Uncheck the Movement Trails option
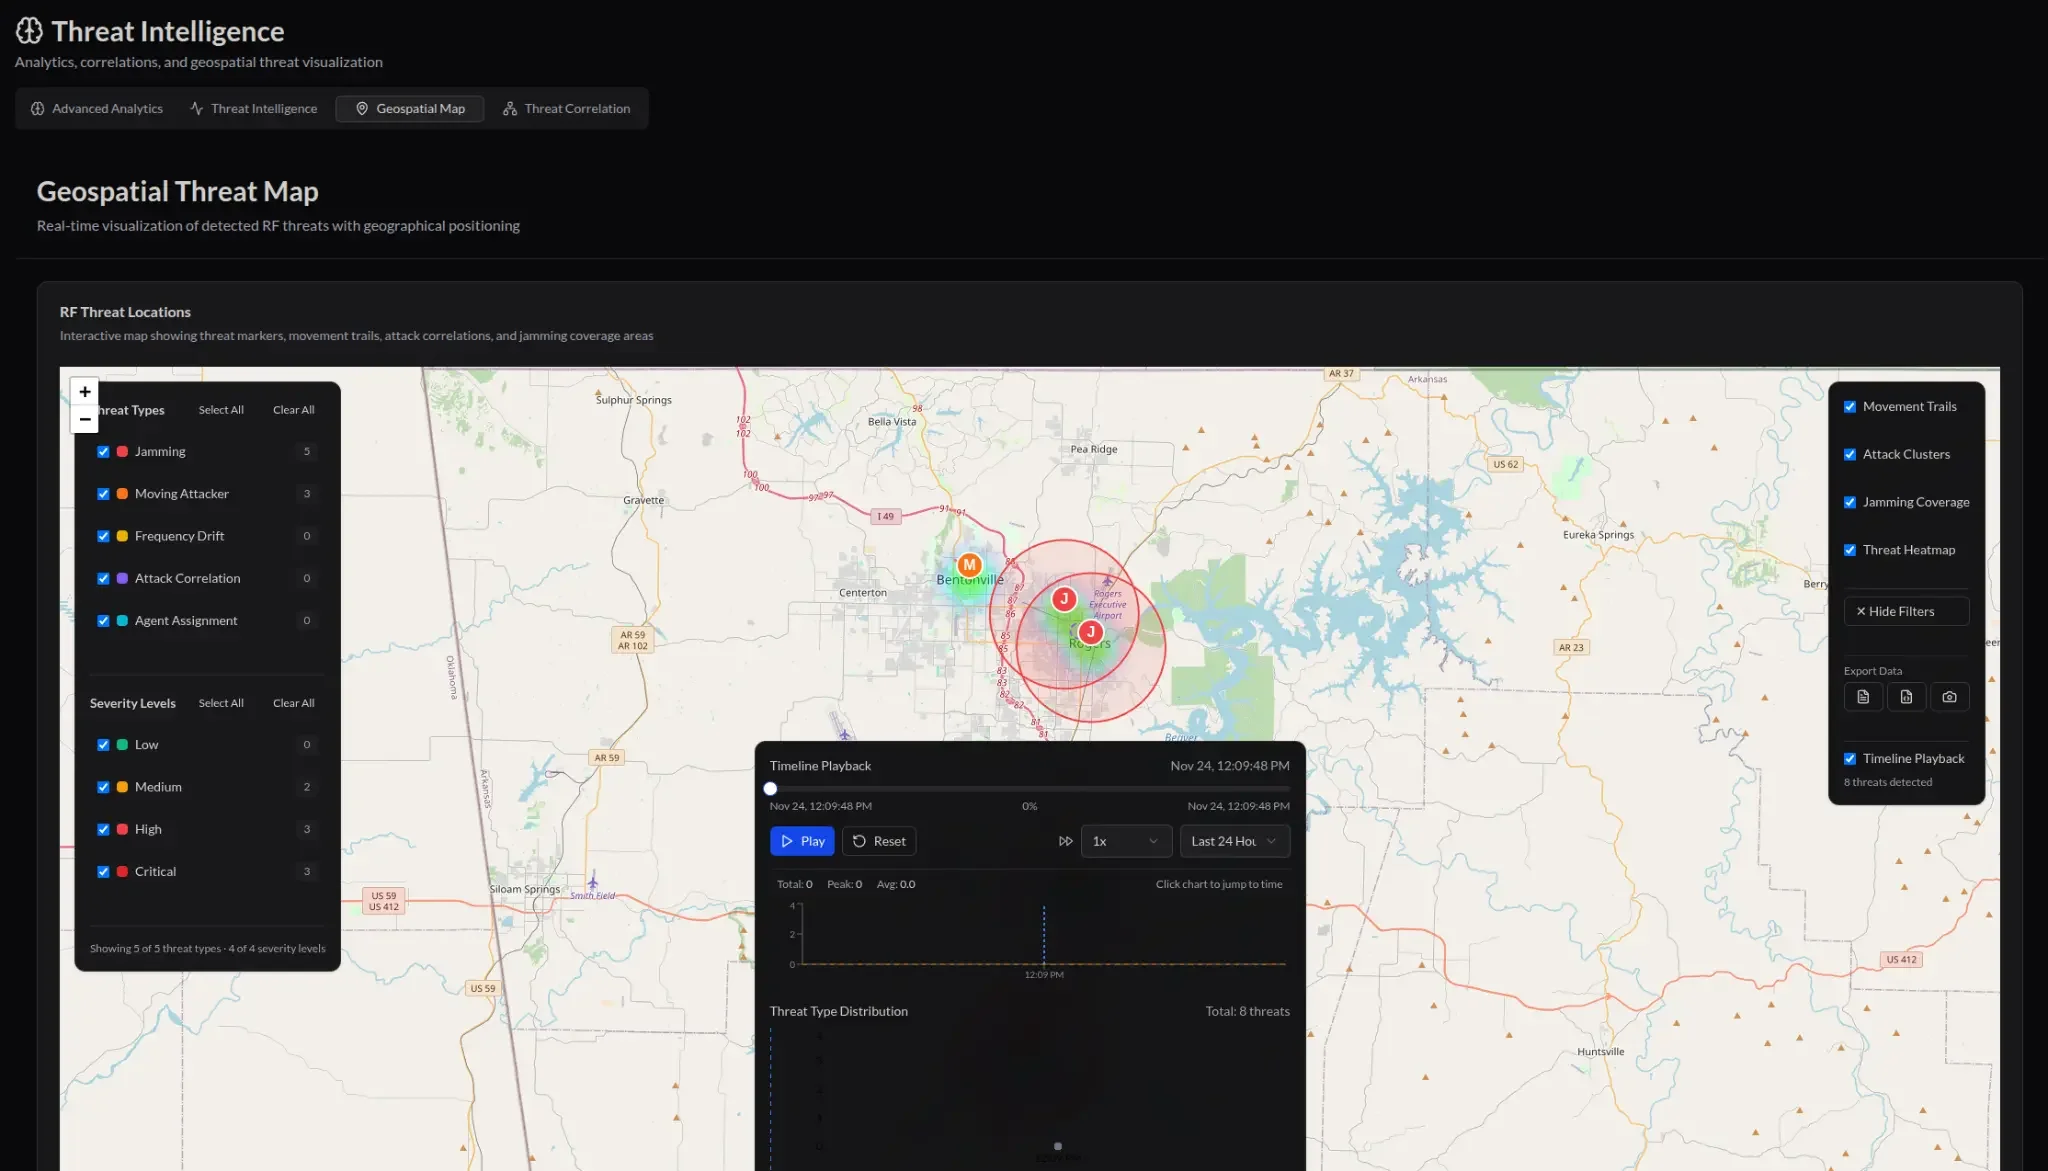The width and height of the screenshot is (2048, 1171). 1850,406
